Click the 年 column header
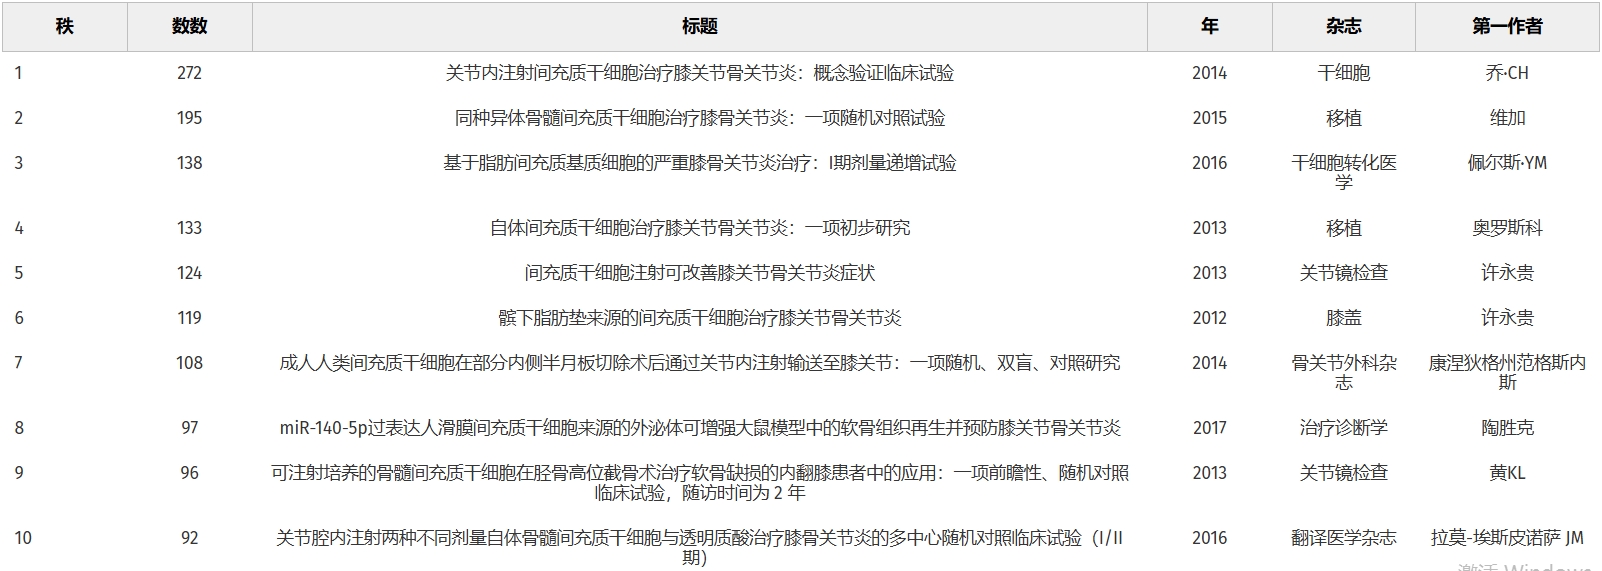Screen dimensions: 1602x571 [1209, 27]
